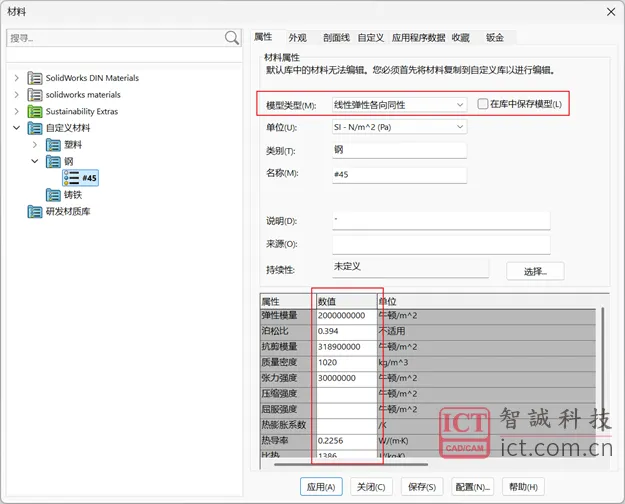Click the 张力强度 value 30000000
This screenshot has width=625, height=504.
tap(347, 378)
